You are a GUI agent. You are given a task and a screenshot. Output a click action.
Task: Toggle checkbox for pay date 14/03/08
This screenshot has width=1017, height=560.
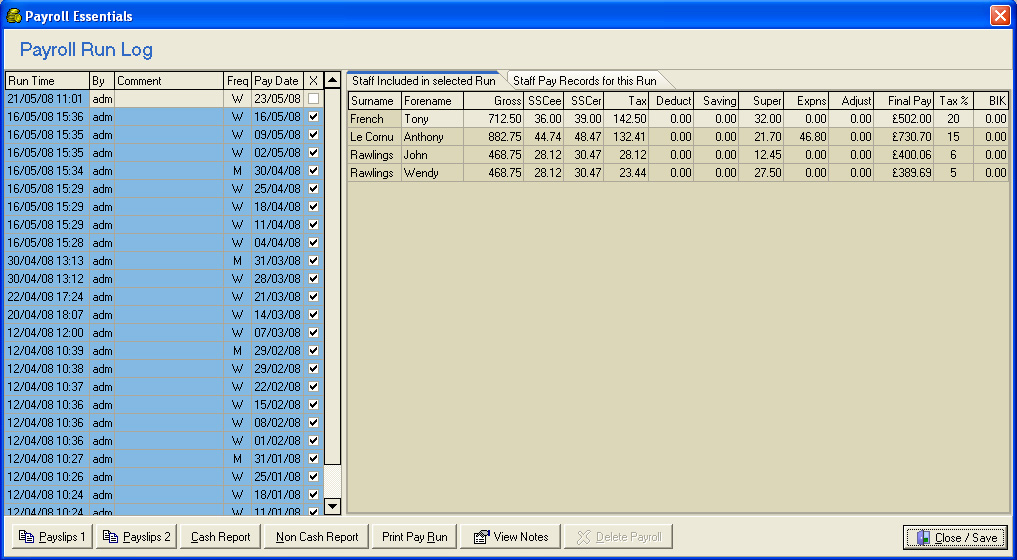[x=314, y=314]
